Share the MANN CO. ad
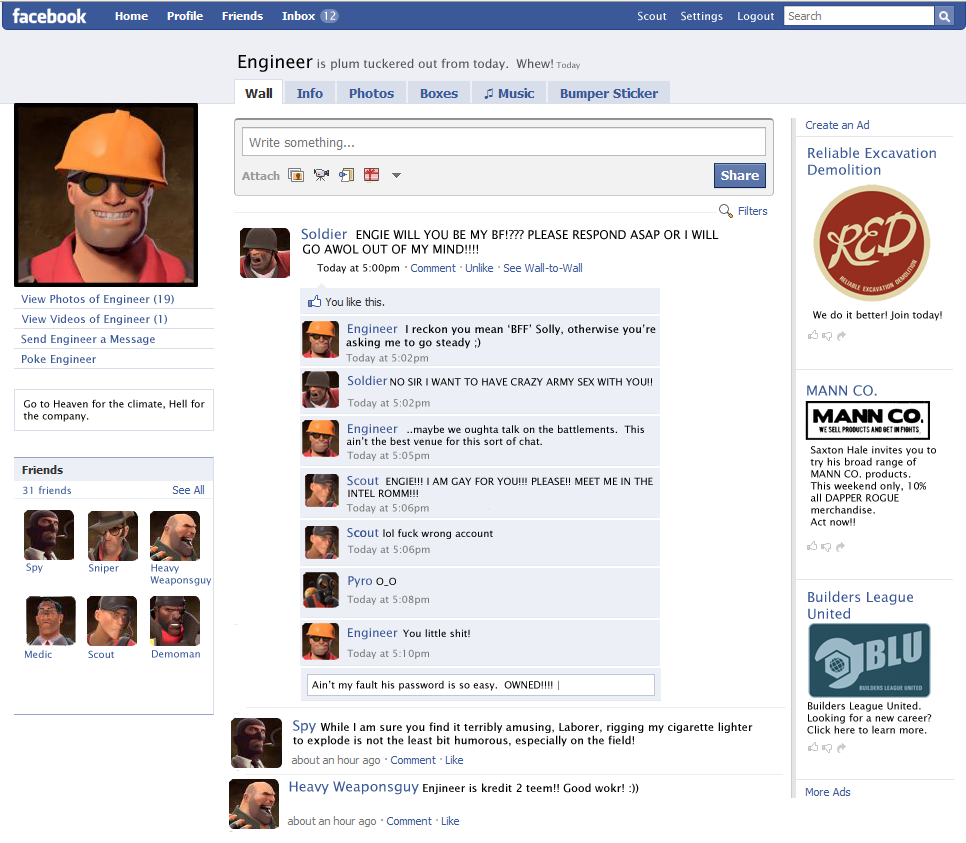Image resolution: width=966 pixels, height=843 pixels. point(841,546)
